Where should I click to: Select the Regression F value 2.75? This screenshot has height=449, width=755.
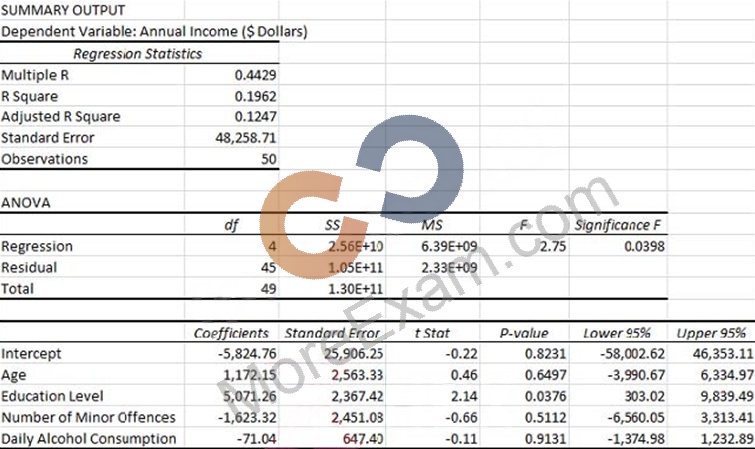click(x=553, y=246)
